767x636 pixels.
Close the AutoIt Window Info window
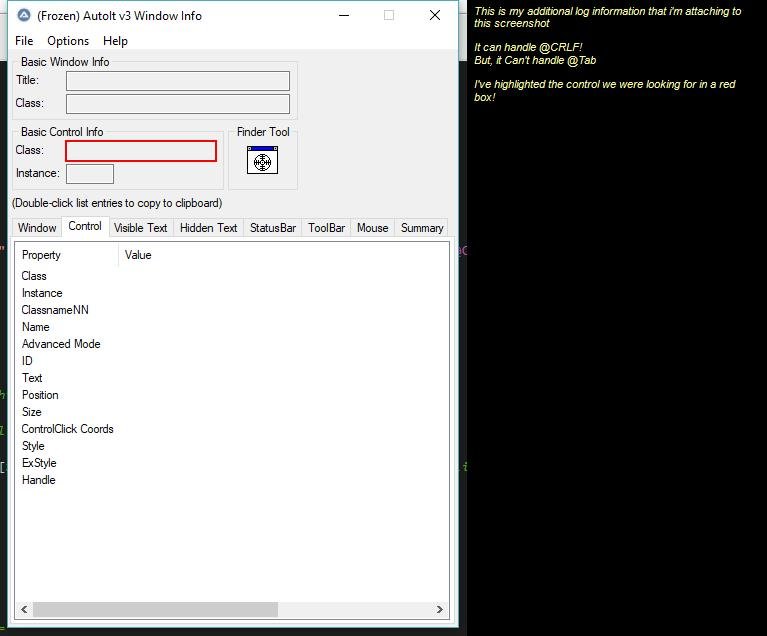(x=435, y=15)
